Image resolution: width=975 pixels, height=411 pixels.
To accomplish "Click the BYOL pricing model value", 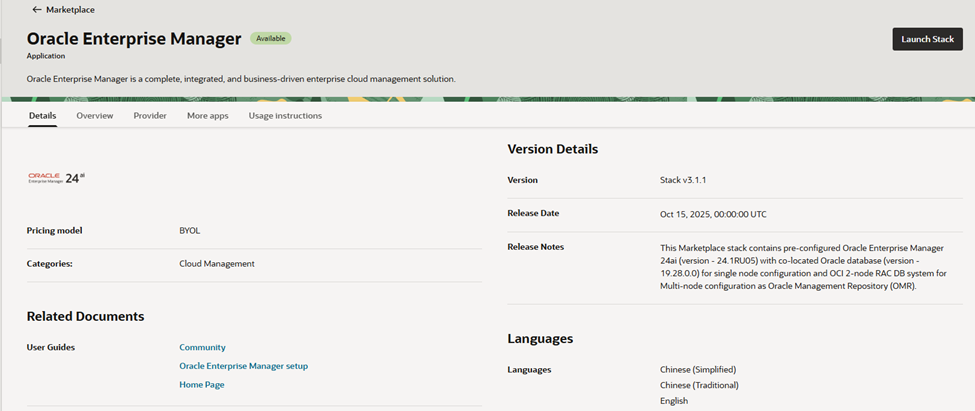I will click(x=190, y=230).
